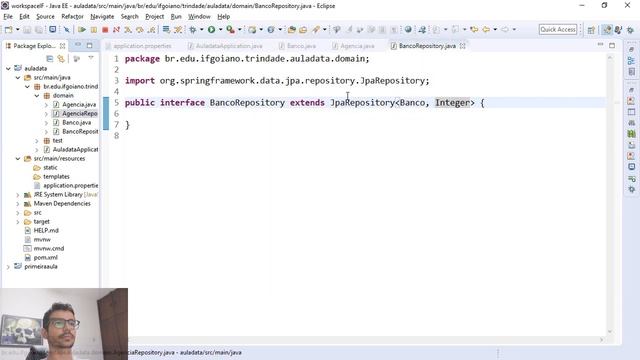Toggle Link with Editor in Package Explorer
Image resolution: width=640 pixels, height=360 pixels.
coord(61,59)
